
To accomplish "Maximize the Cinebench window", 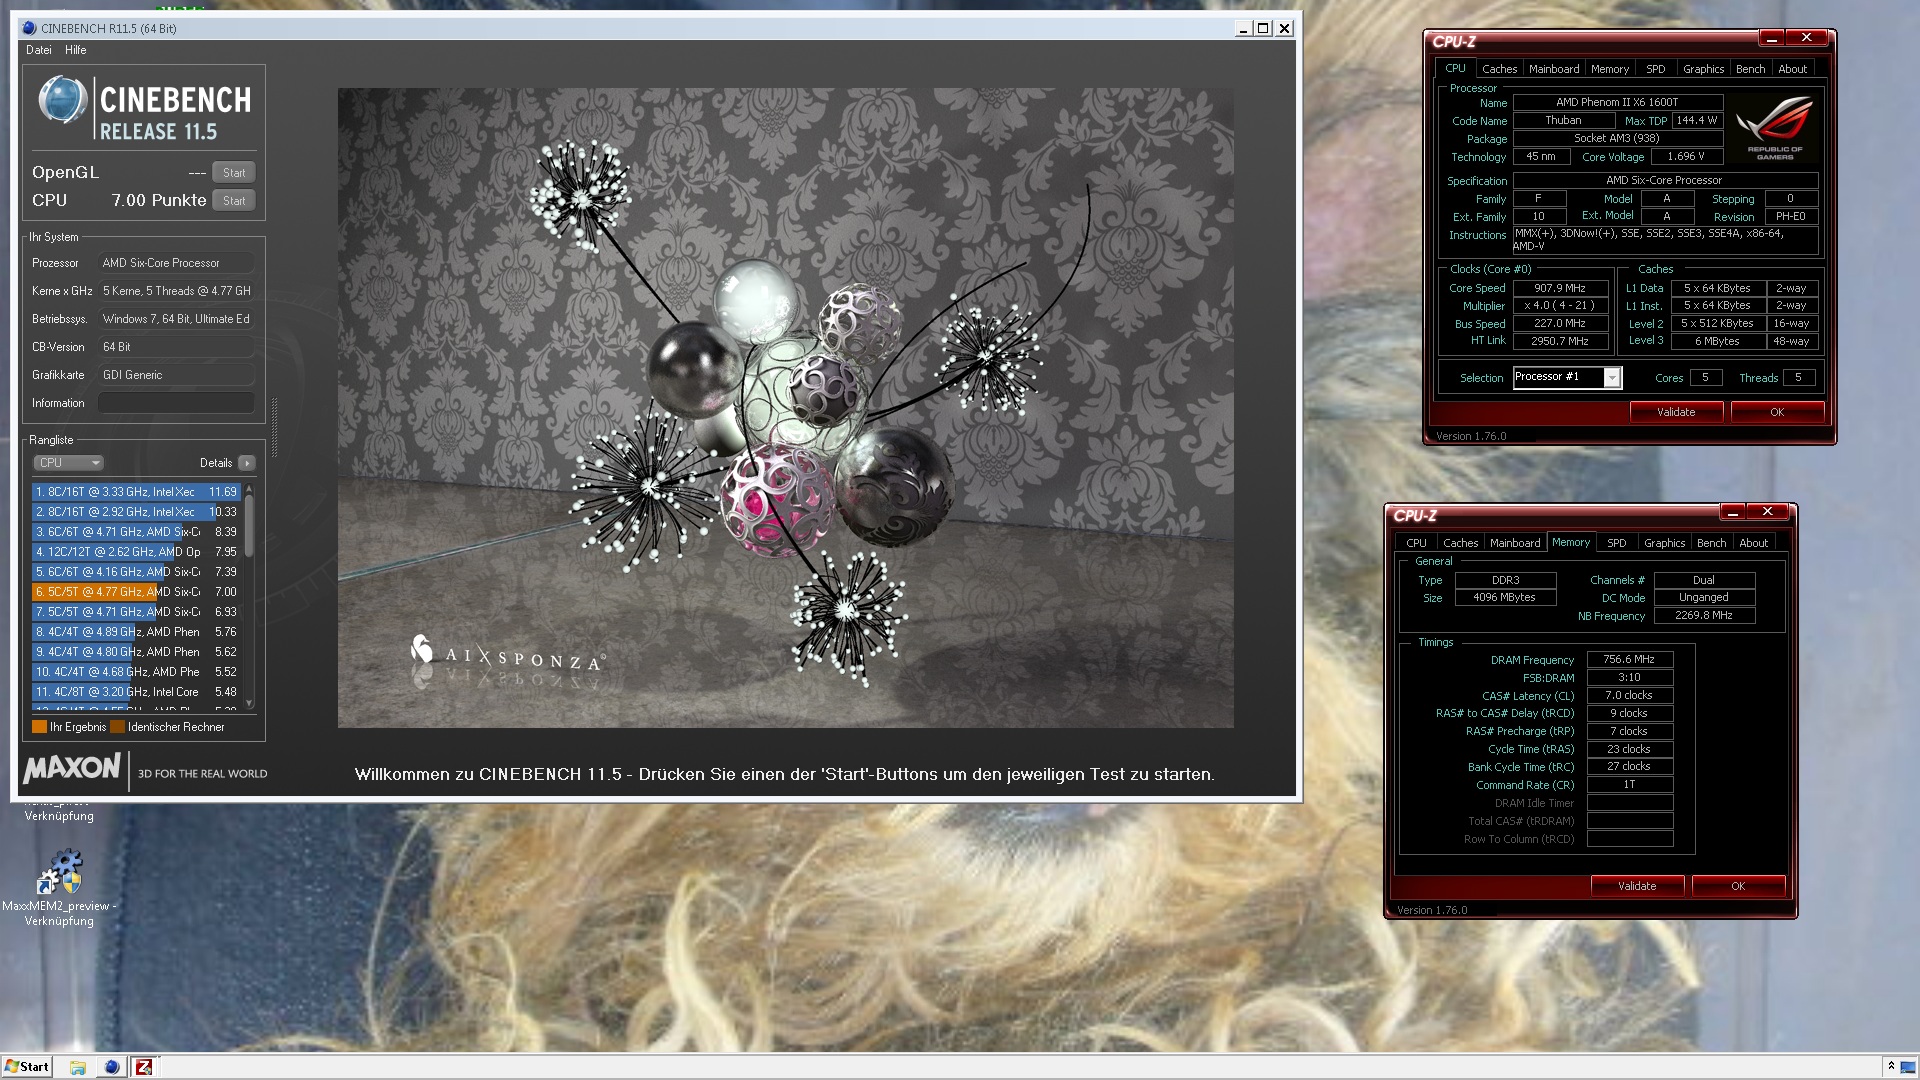I will click(x=1263, y=28).
